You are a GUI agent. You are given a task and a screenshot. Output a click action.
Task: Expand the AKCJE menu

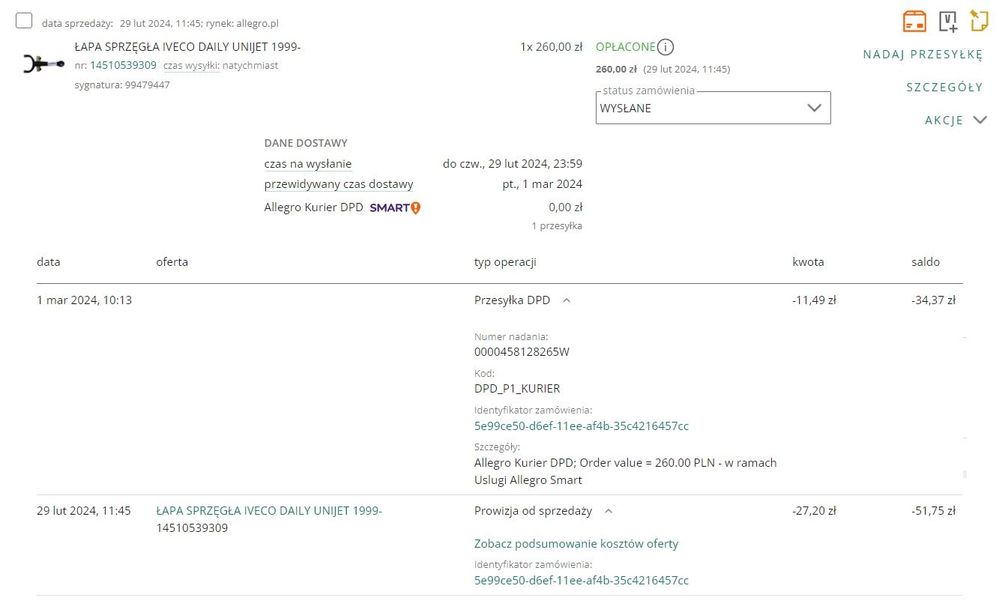(956, 121)
